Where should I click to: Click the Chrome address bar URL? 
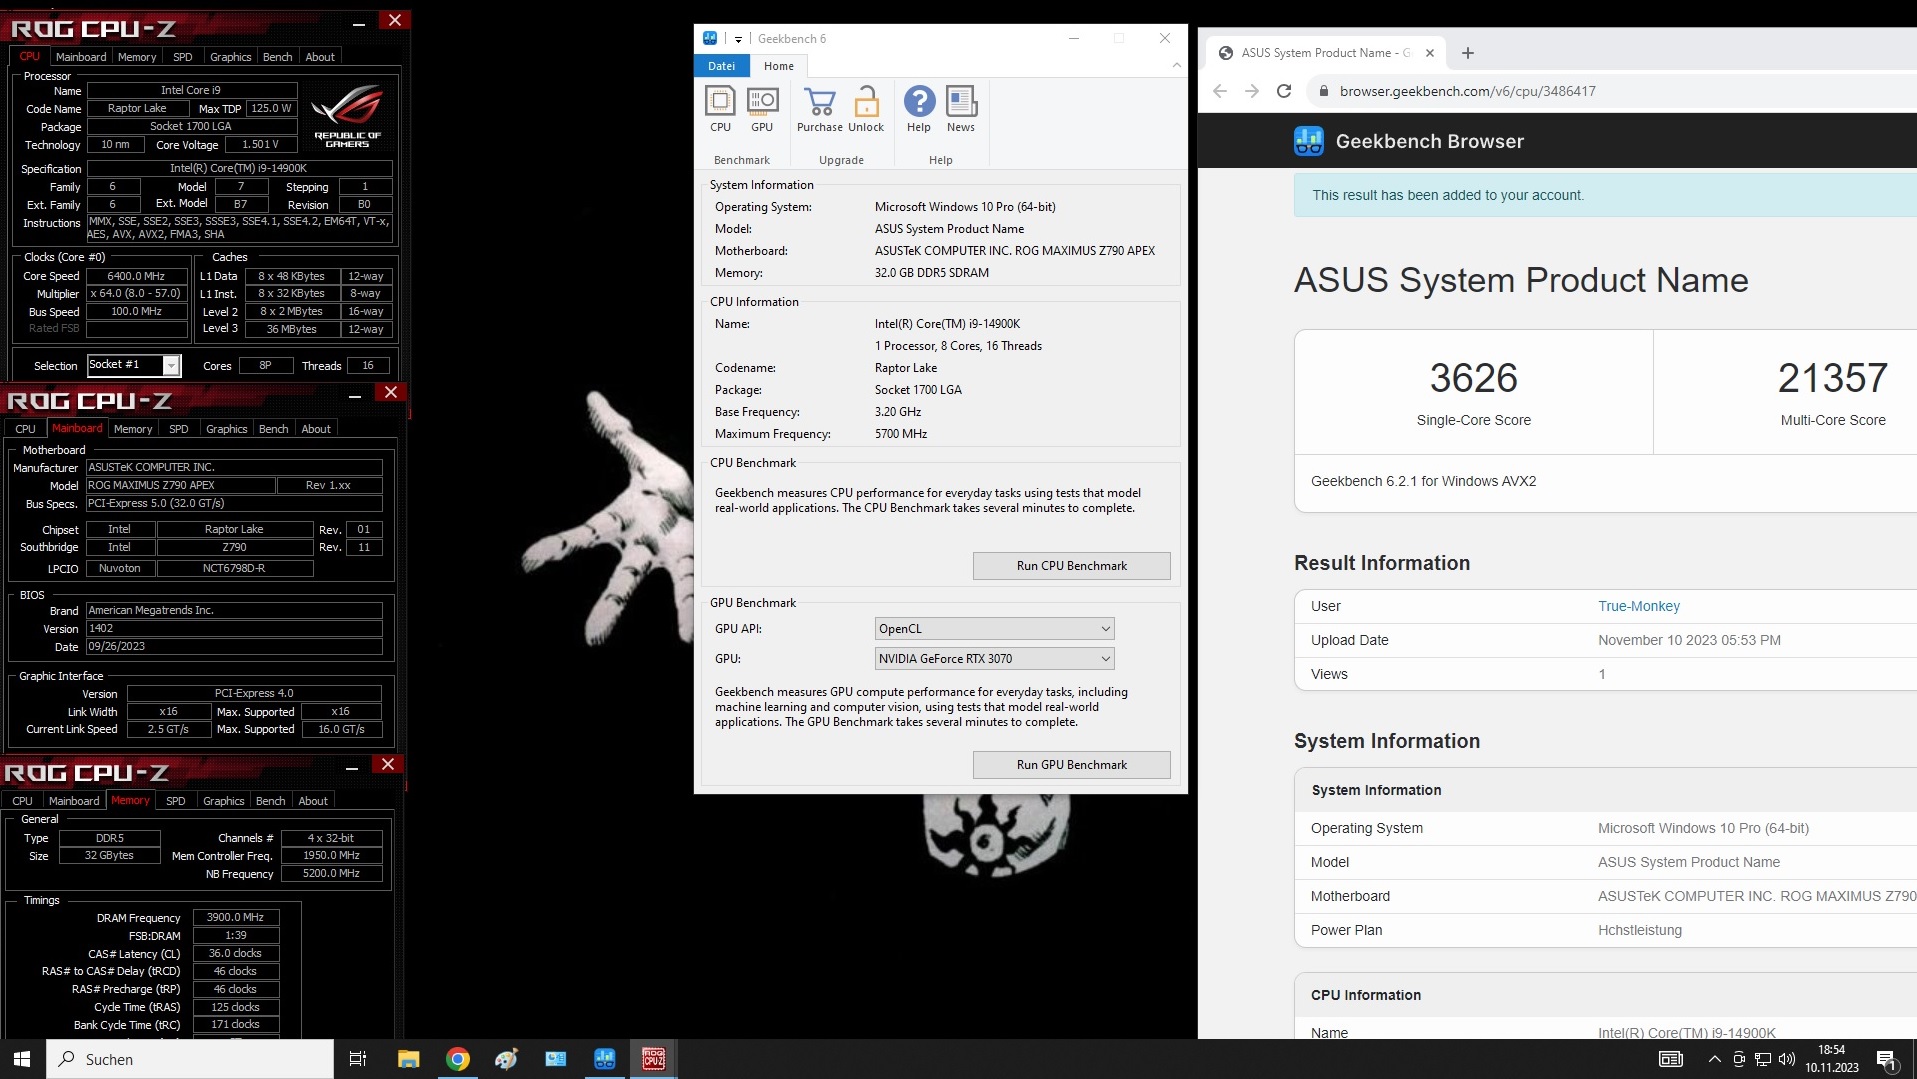(x=1468, y=91)
